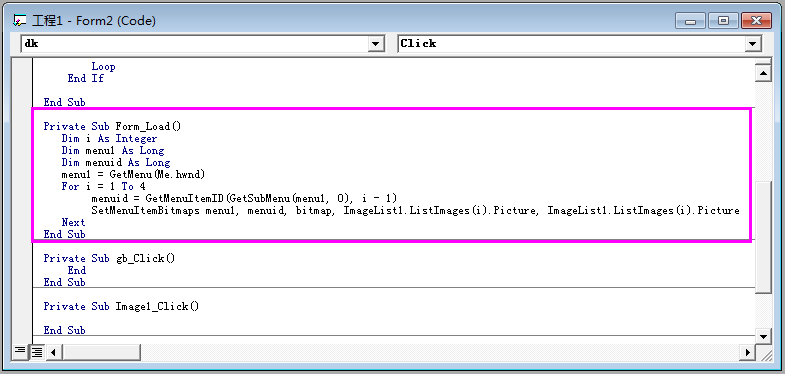Click the title text '工程1 - Form2 (Code)'
Viewport: 785px width, 374px height.
click(94, 21)
